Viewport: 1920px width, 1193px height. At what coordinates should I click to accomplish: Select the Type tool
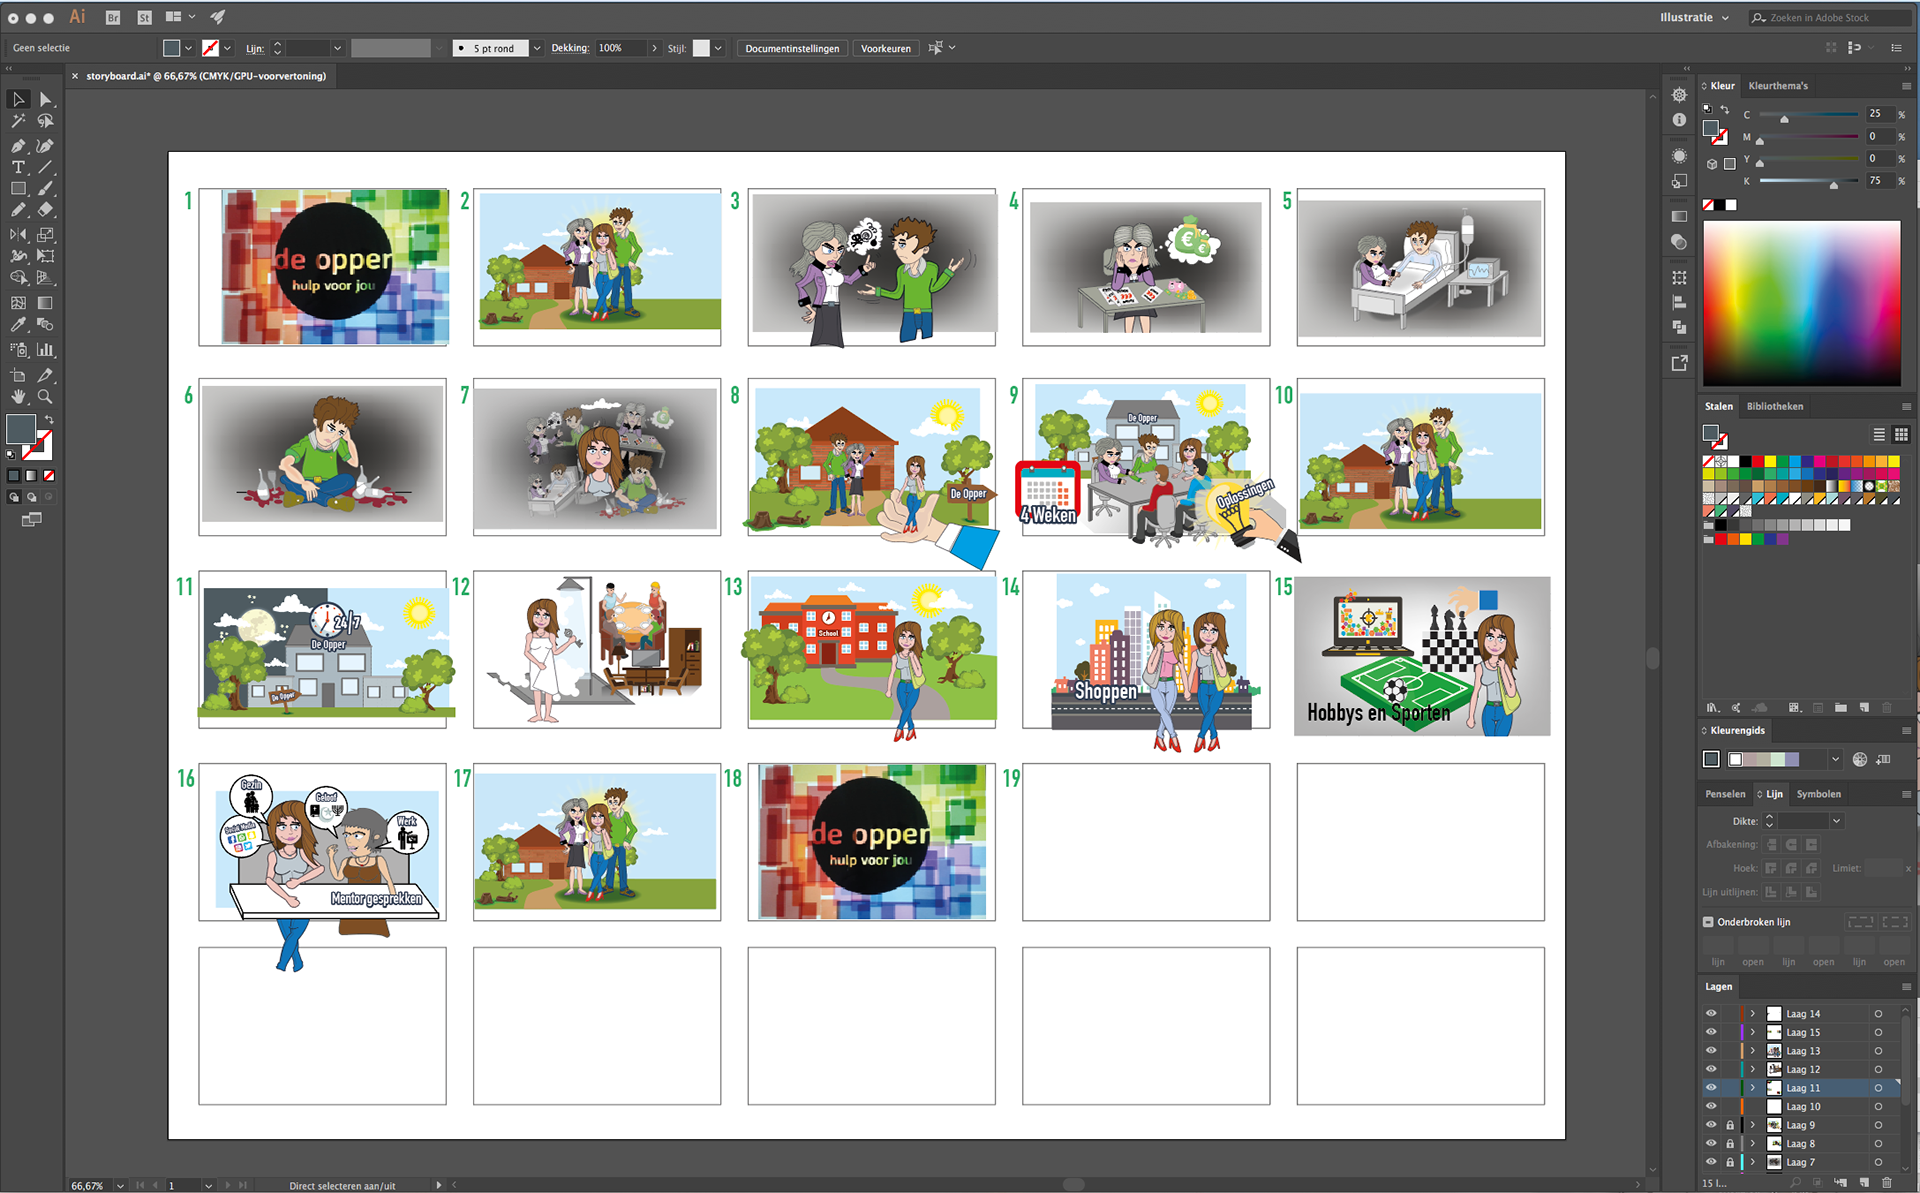(x=18, y=167)
